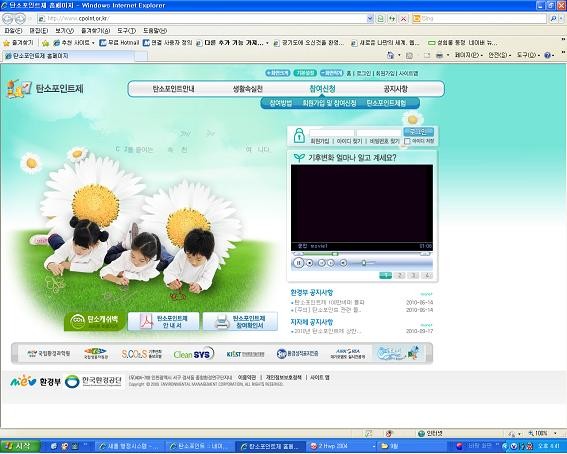Click the red X stop-loading icon
Viewport: 567px width, 454px height.
tap(404, 18)
